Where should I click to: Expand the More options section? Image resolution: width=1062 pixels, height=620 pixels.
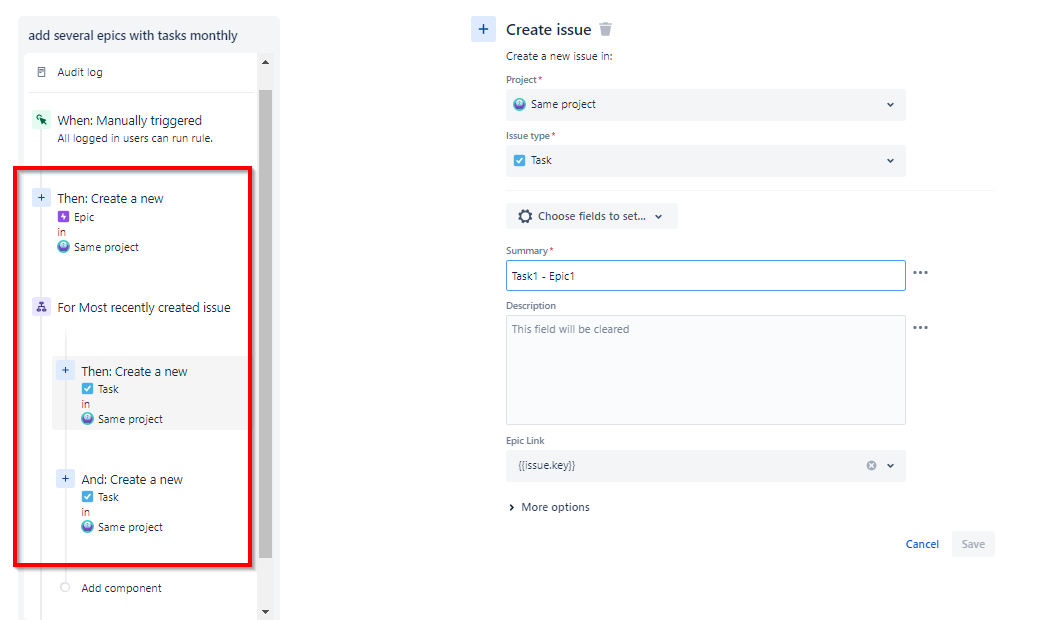[549, 507]
